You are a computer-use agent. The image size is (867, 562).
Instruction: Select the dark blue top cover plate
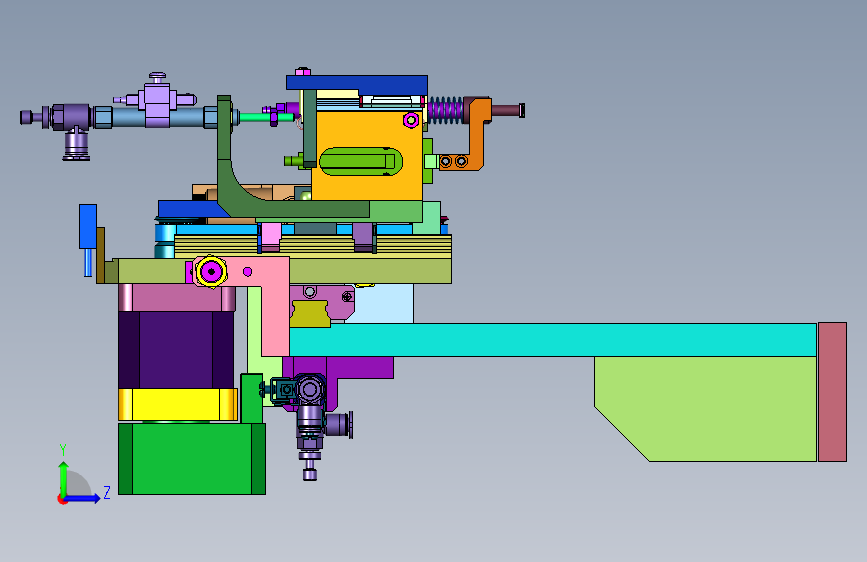pos(357,84)
